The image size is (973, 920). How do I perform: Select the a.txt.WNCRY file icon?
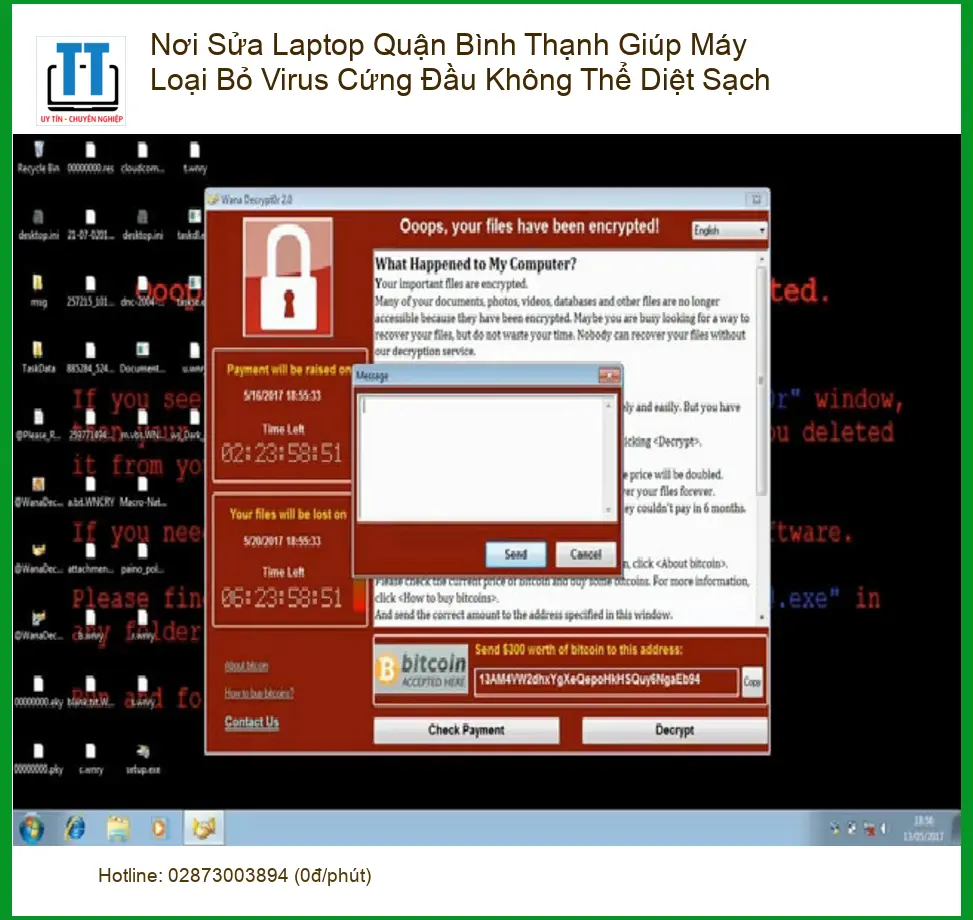coord(91,491)
